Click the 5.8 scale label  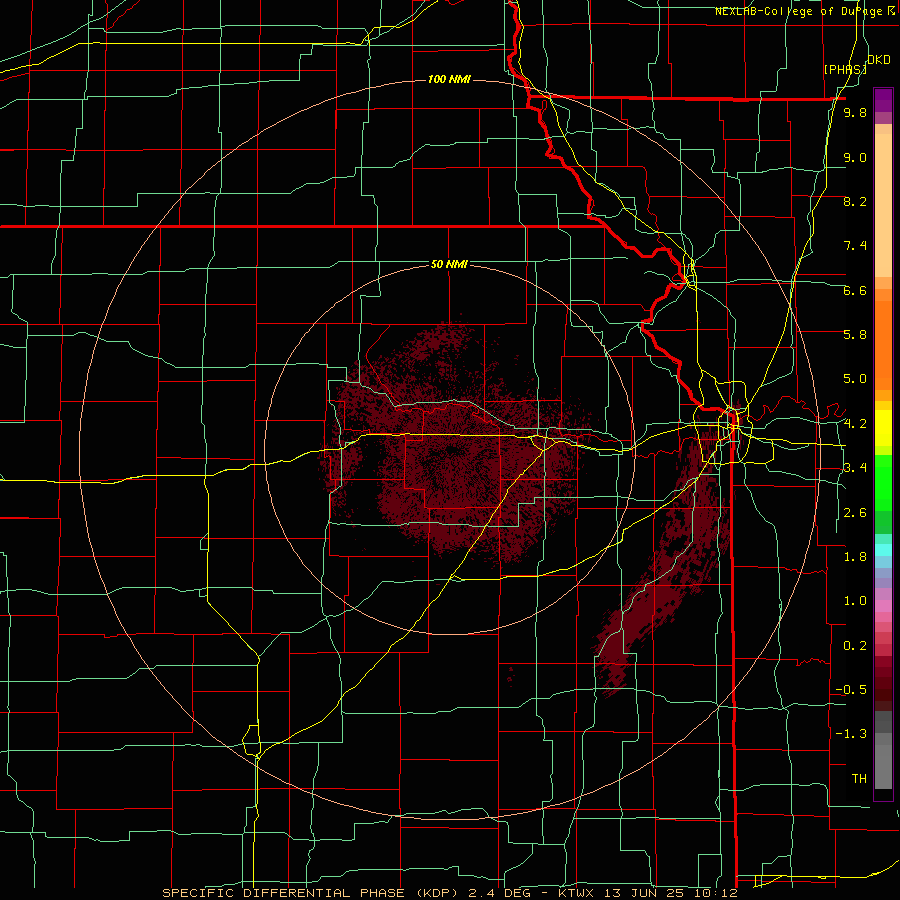855,334
